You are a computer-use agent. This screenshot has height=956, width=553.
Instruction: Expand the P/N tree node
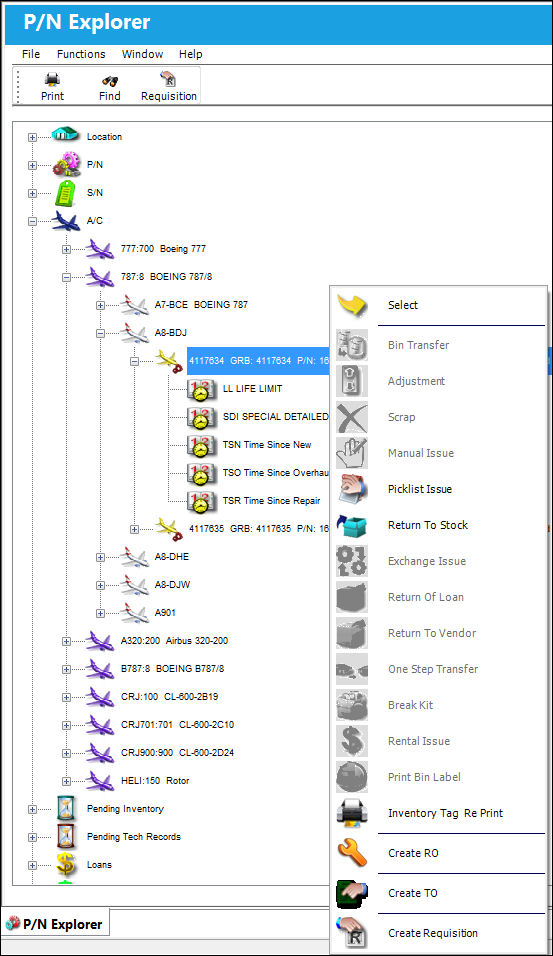coord(32,165)
